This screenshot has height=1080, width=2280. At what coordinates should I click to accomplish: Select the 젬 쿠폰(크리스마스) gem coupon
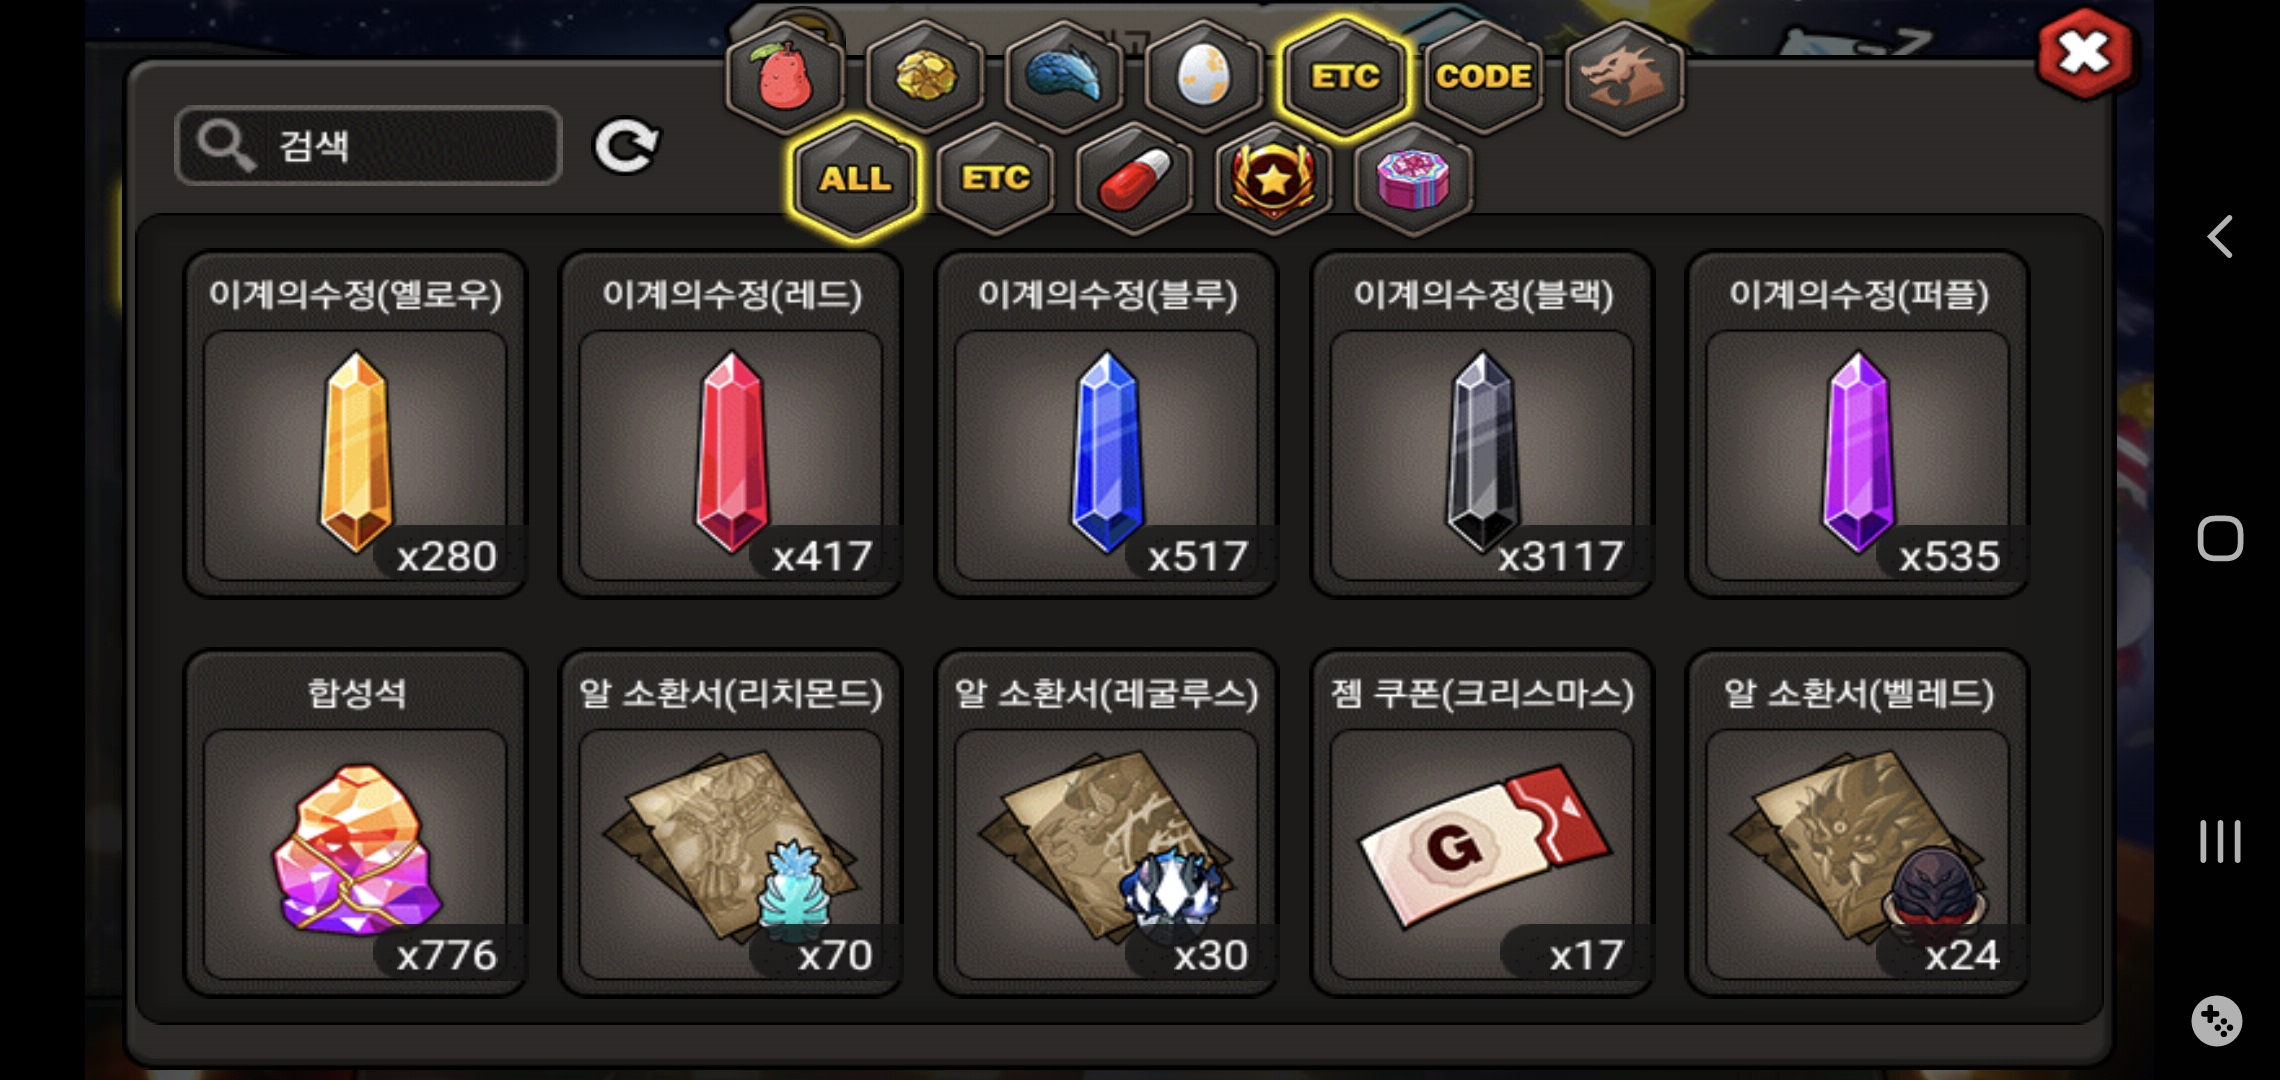(x=1482, y=823)
